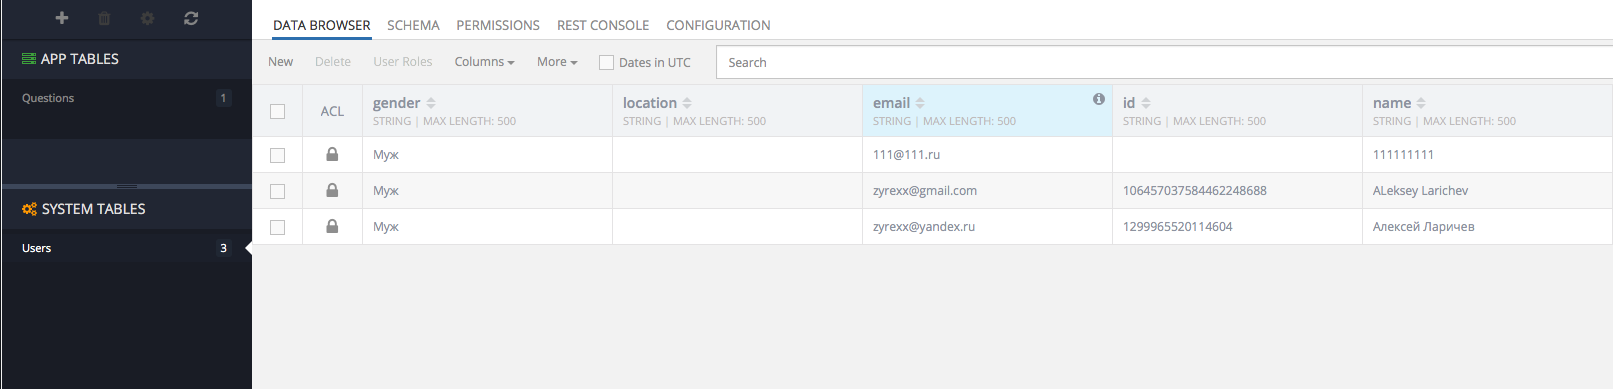The image size is (1613, 389).
Task: Enable the Dates in UTC checkbox
Action: [x=606, y=62]
